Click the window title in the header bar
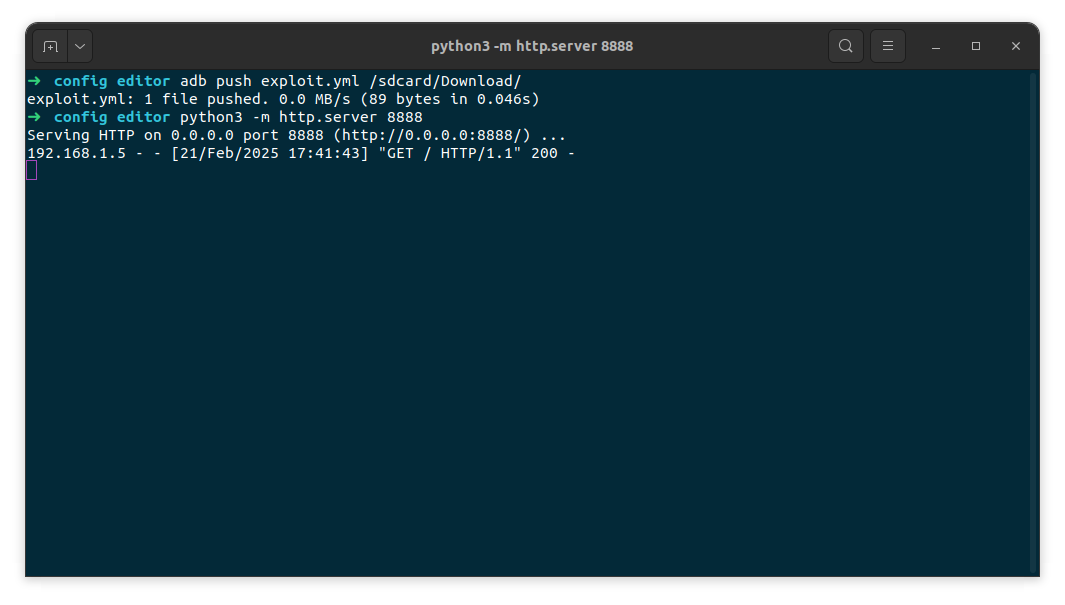The height and width of the screenshot is (605, 1065). 532,46
